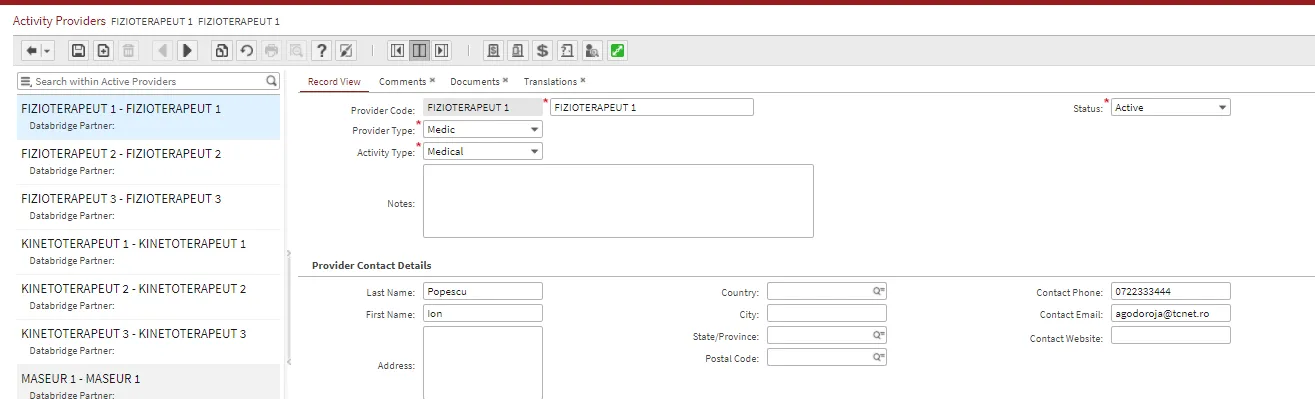Close the Translations tab with its x

(583, 81)
